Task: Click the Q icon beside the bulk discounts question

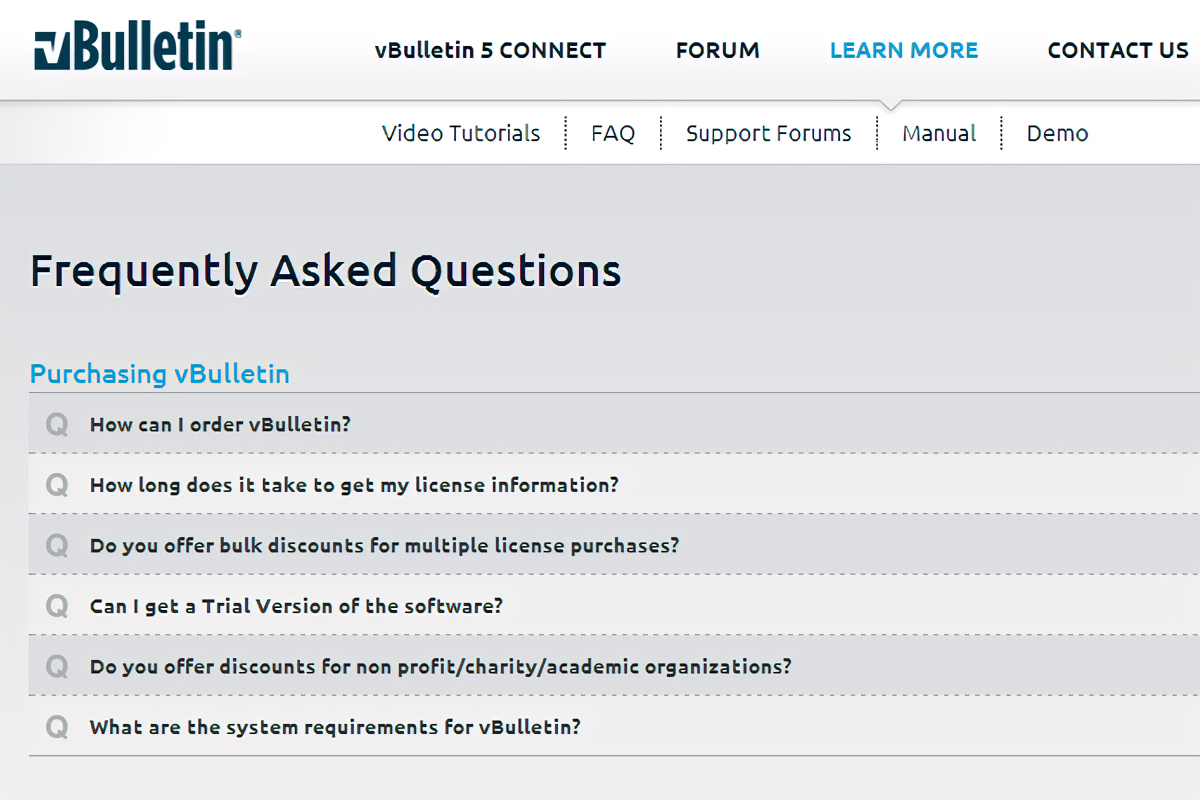Action: (x=57, y=546)
